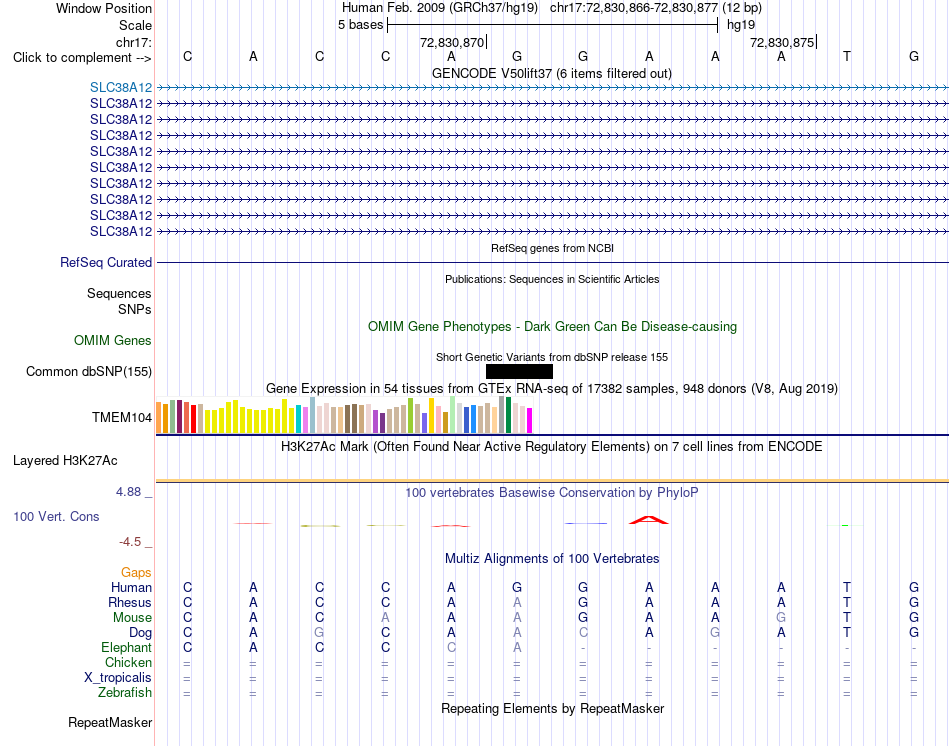This screenshot has height=746, width=950.
Task: Click the red PhyloP conservation peak
Action: pyautogui.click(x=649, y=520)
